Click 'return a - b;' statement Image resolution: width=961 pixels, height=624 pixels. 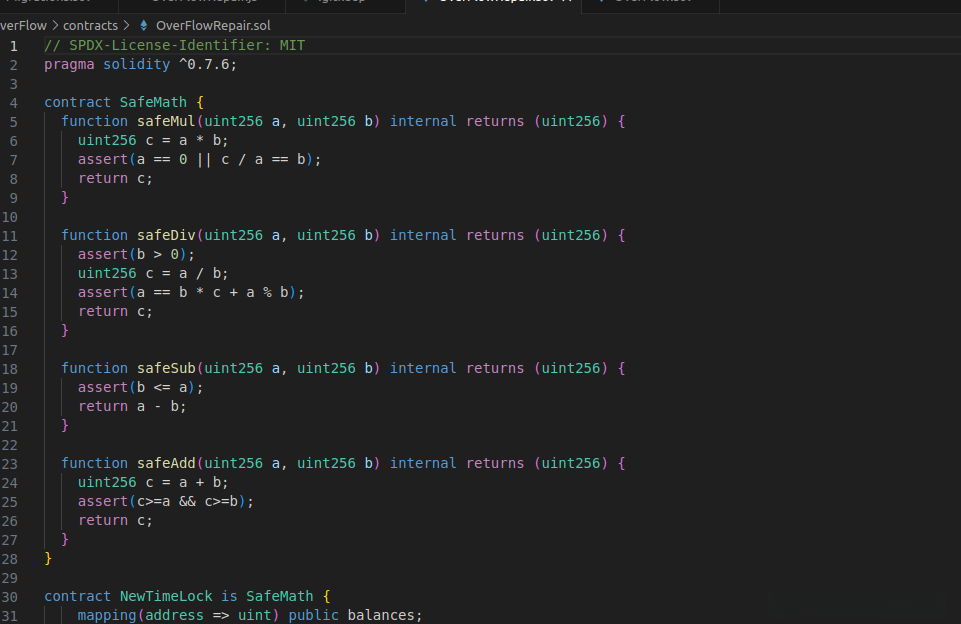132,406
